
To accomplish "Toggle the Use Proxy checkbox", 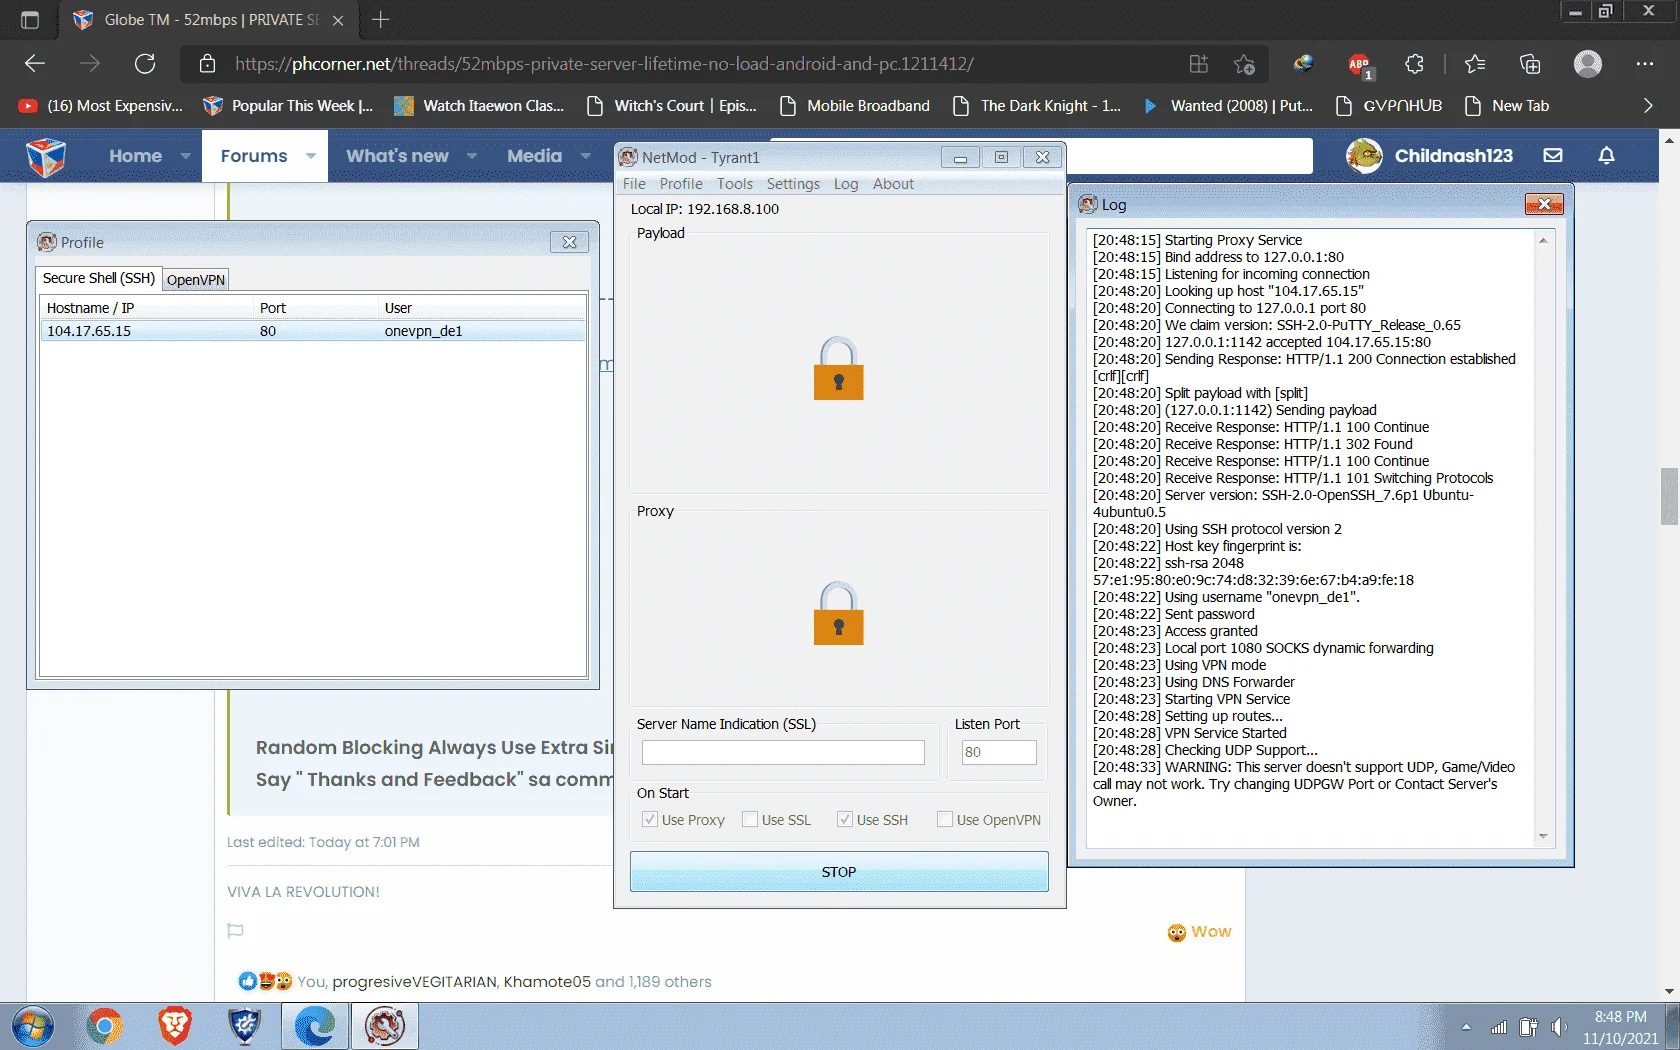I will [650, 820].
